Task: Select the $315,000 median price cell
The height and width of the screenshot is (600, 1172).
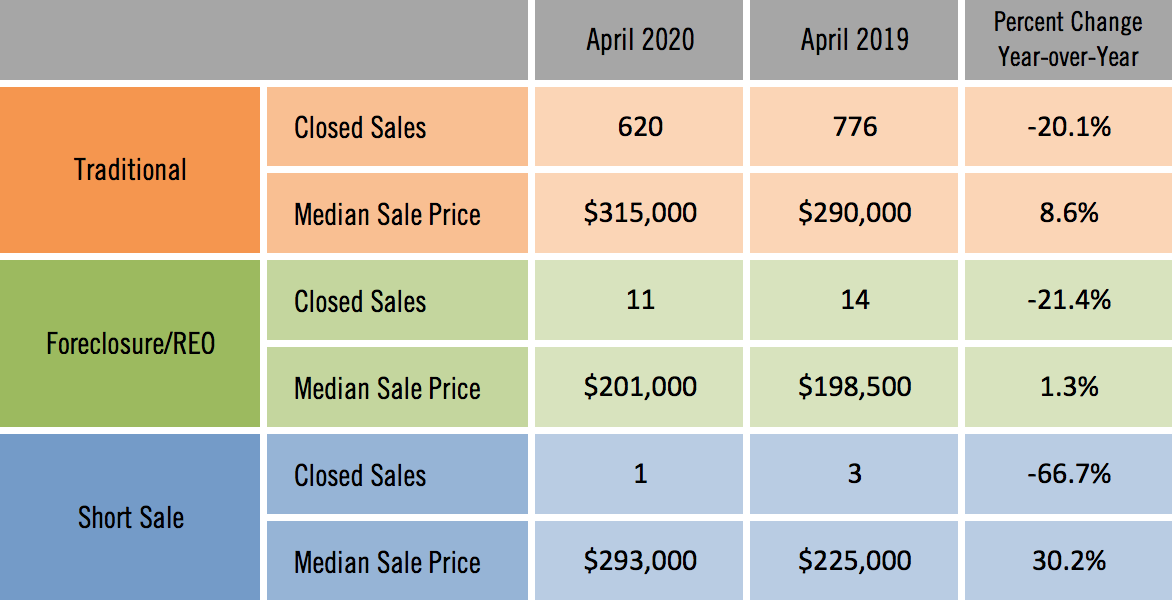Action: tap(640, 213)
